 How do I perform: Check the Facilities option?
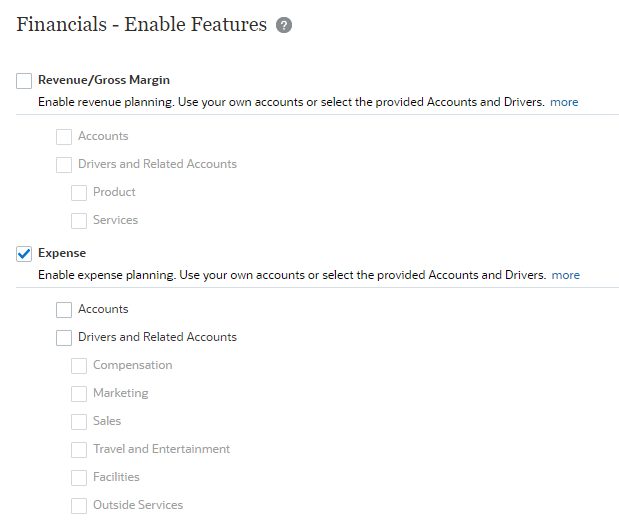coord(79,478)
